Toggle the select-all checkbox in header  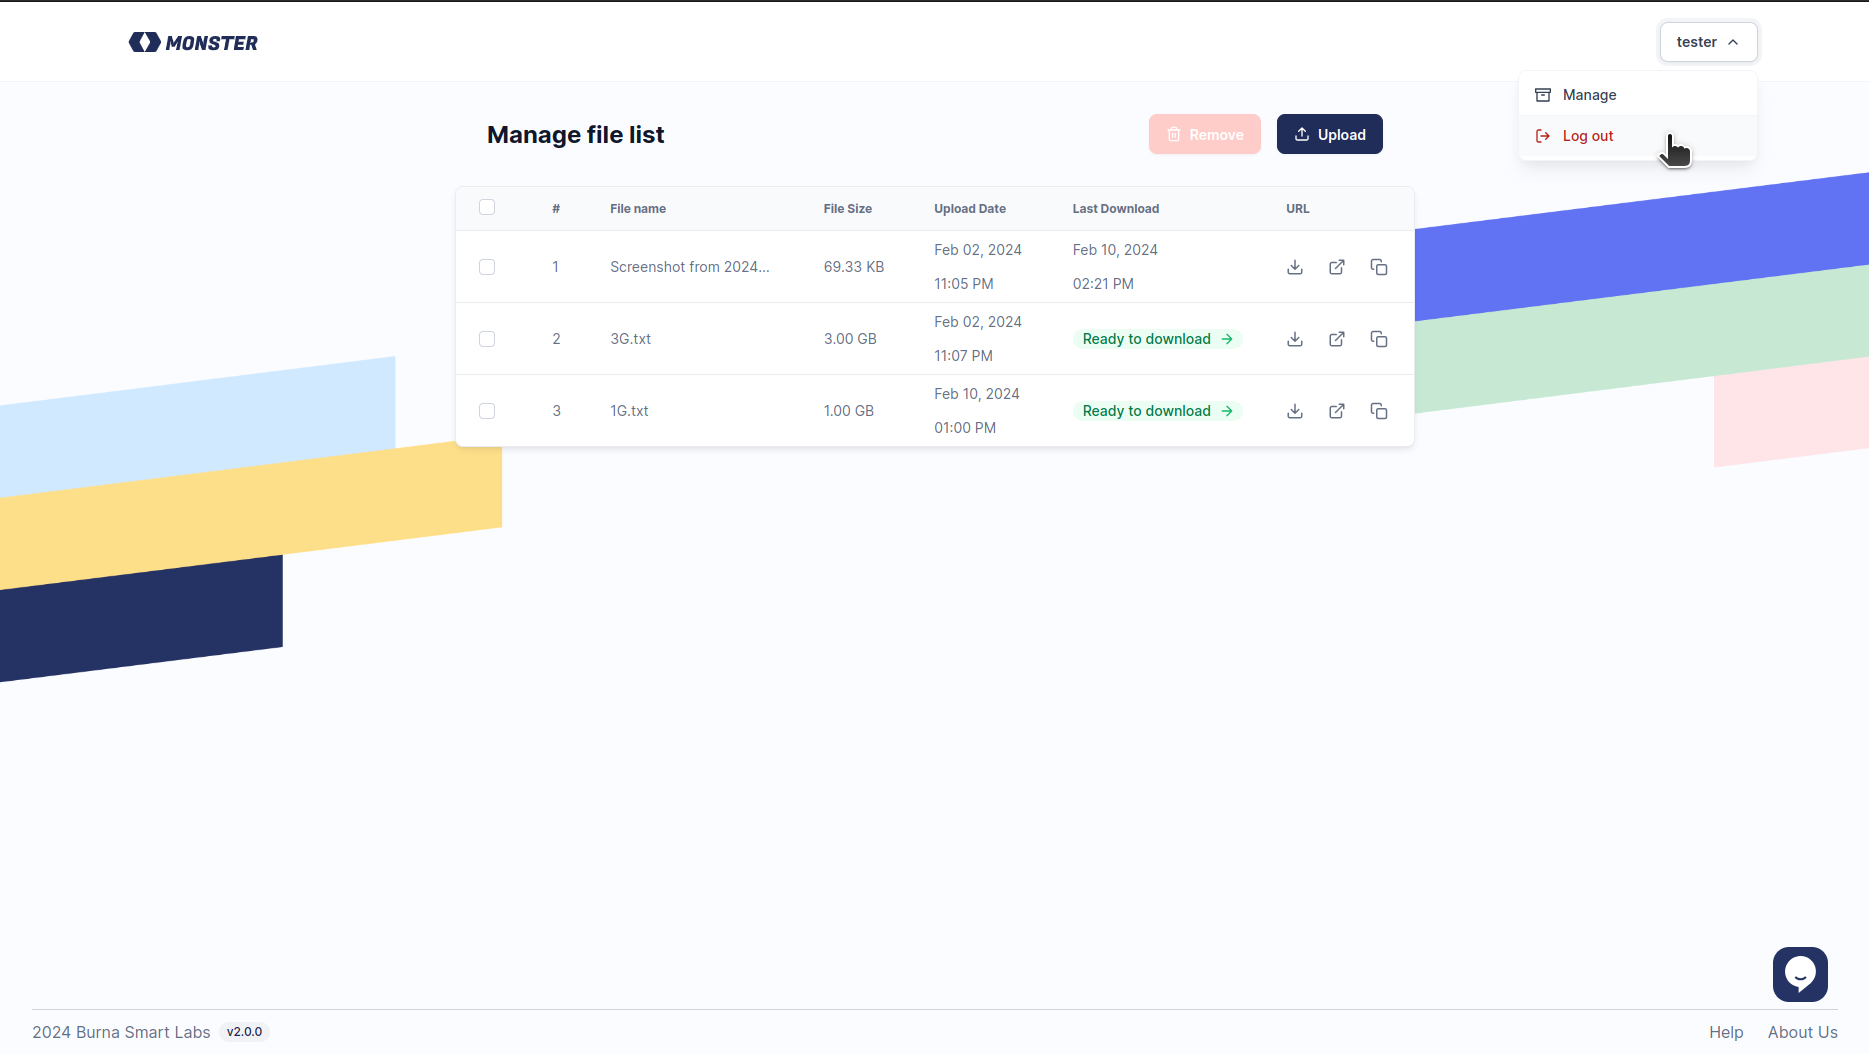tap(487, 207)
